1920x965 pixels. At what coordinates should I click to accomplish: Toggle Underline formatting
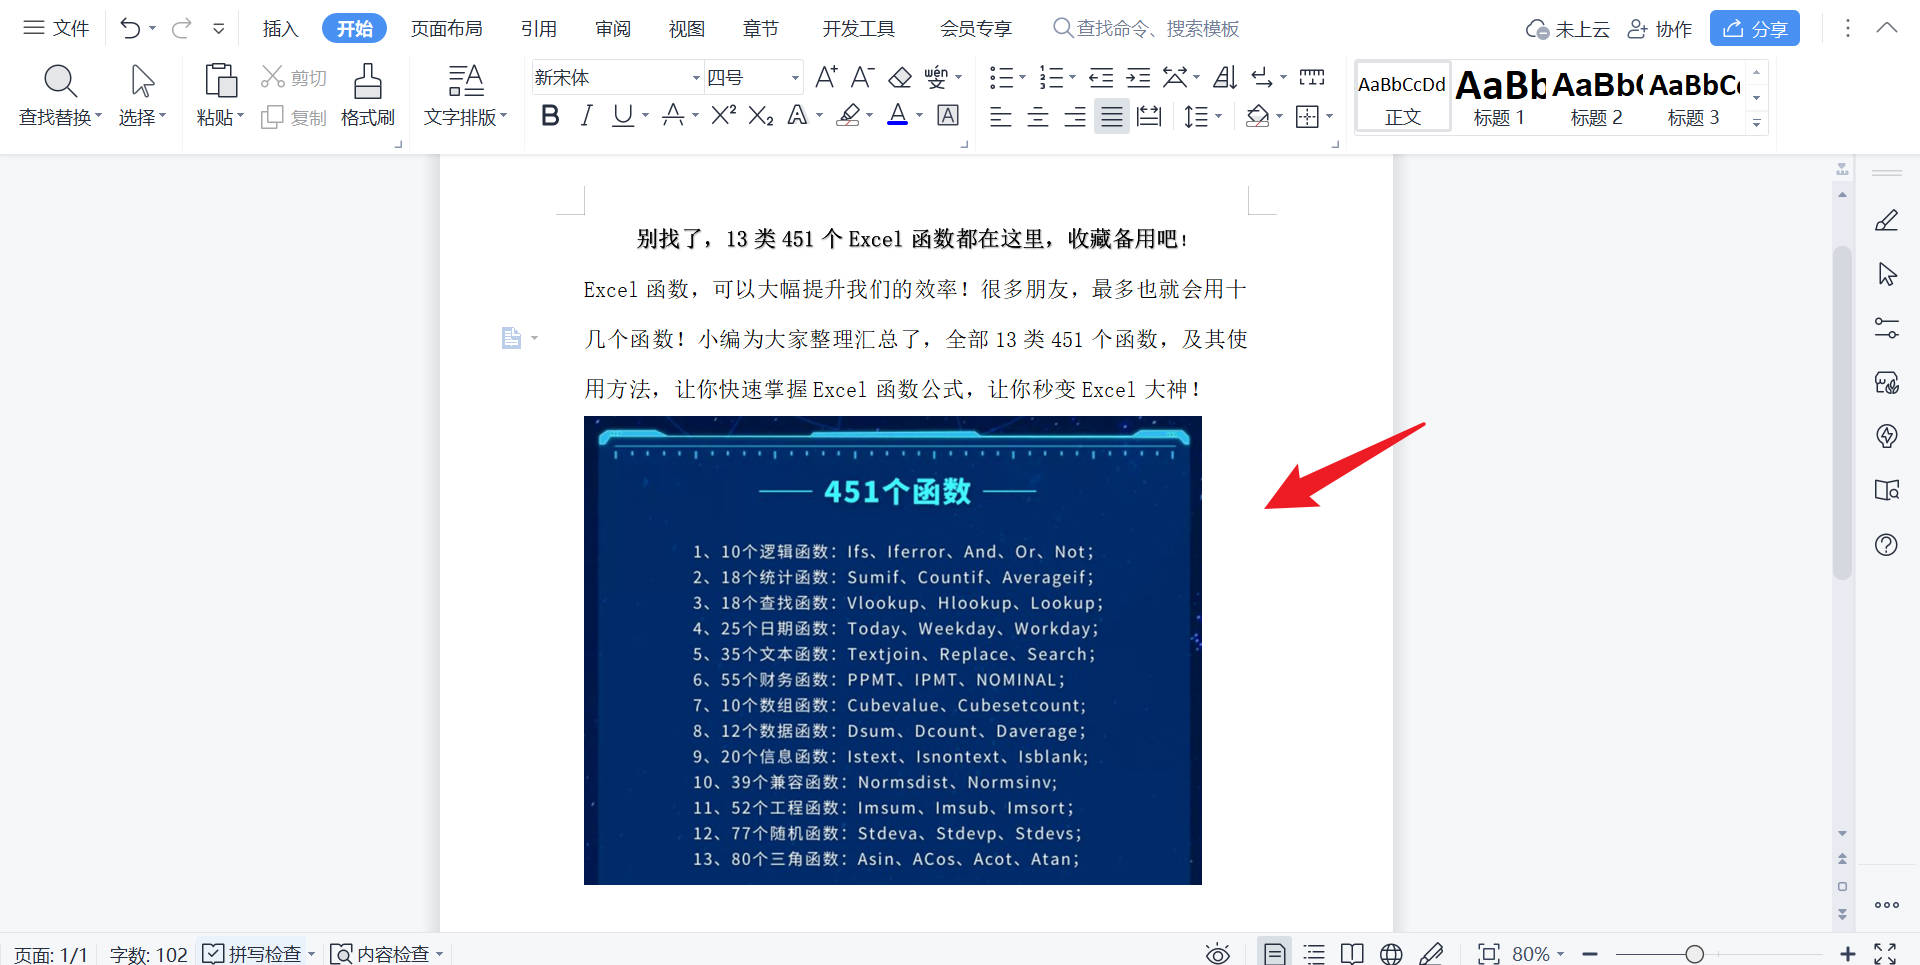[x=623, y=116]
